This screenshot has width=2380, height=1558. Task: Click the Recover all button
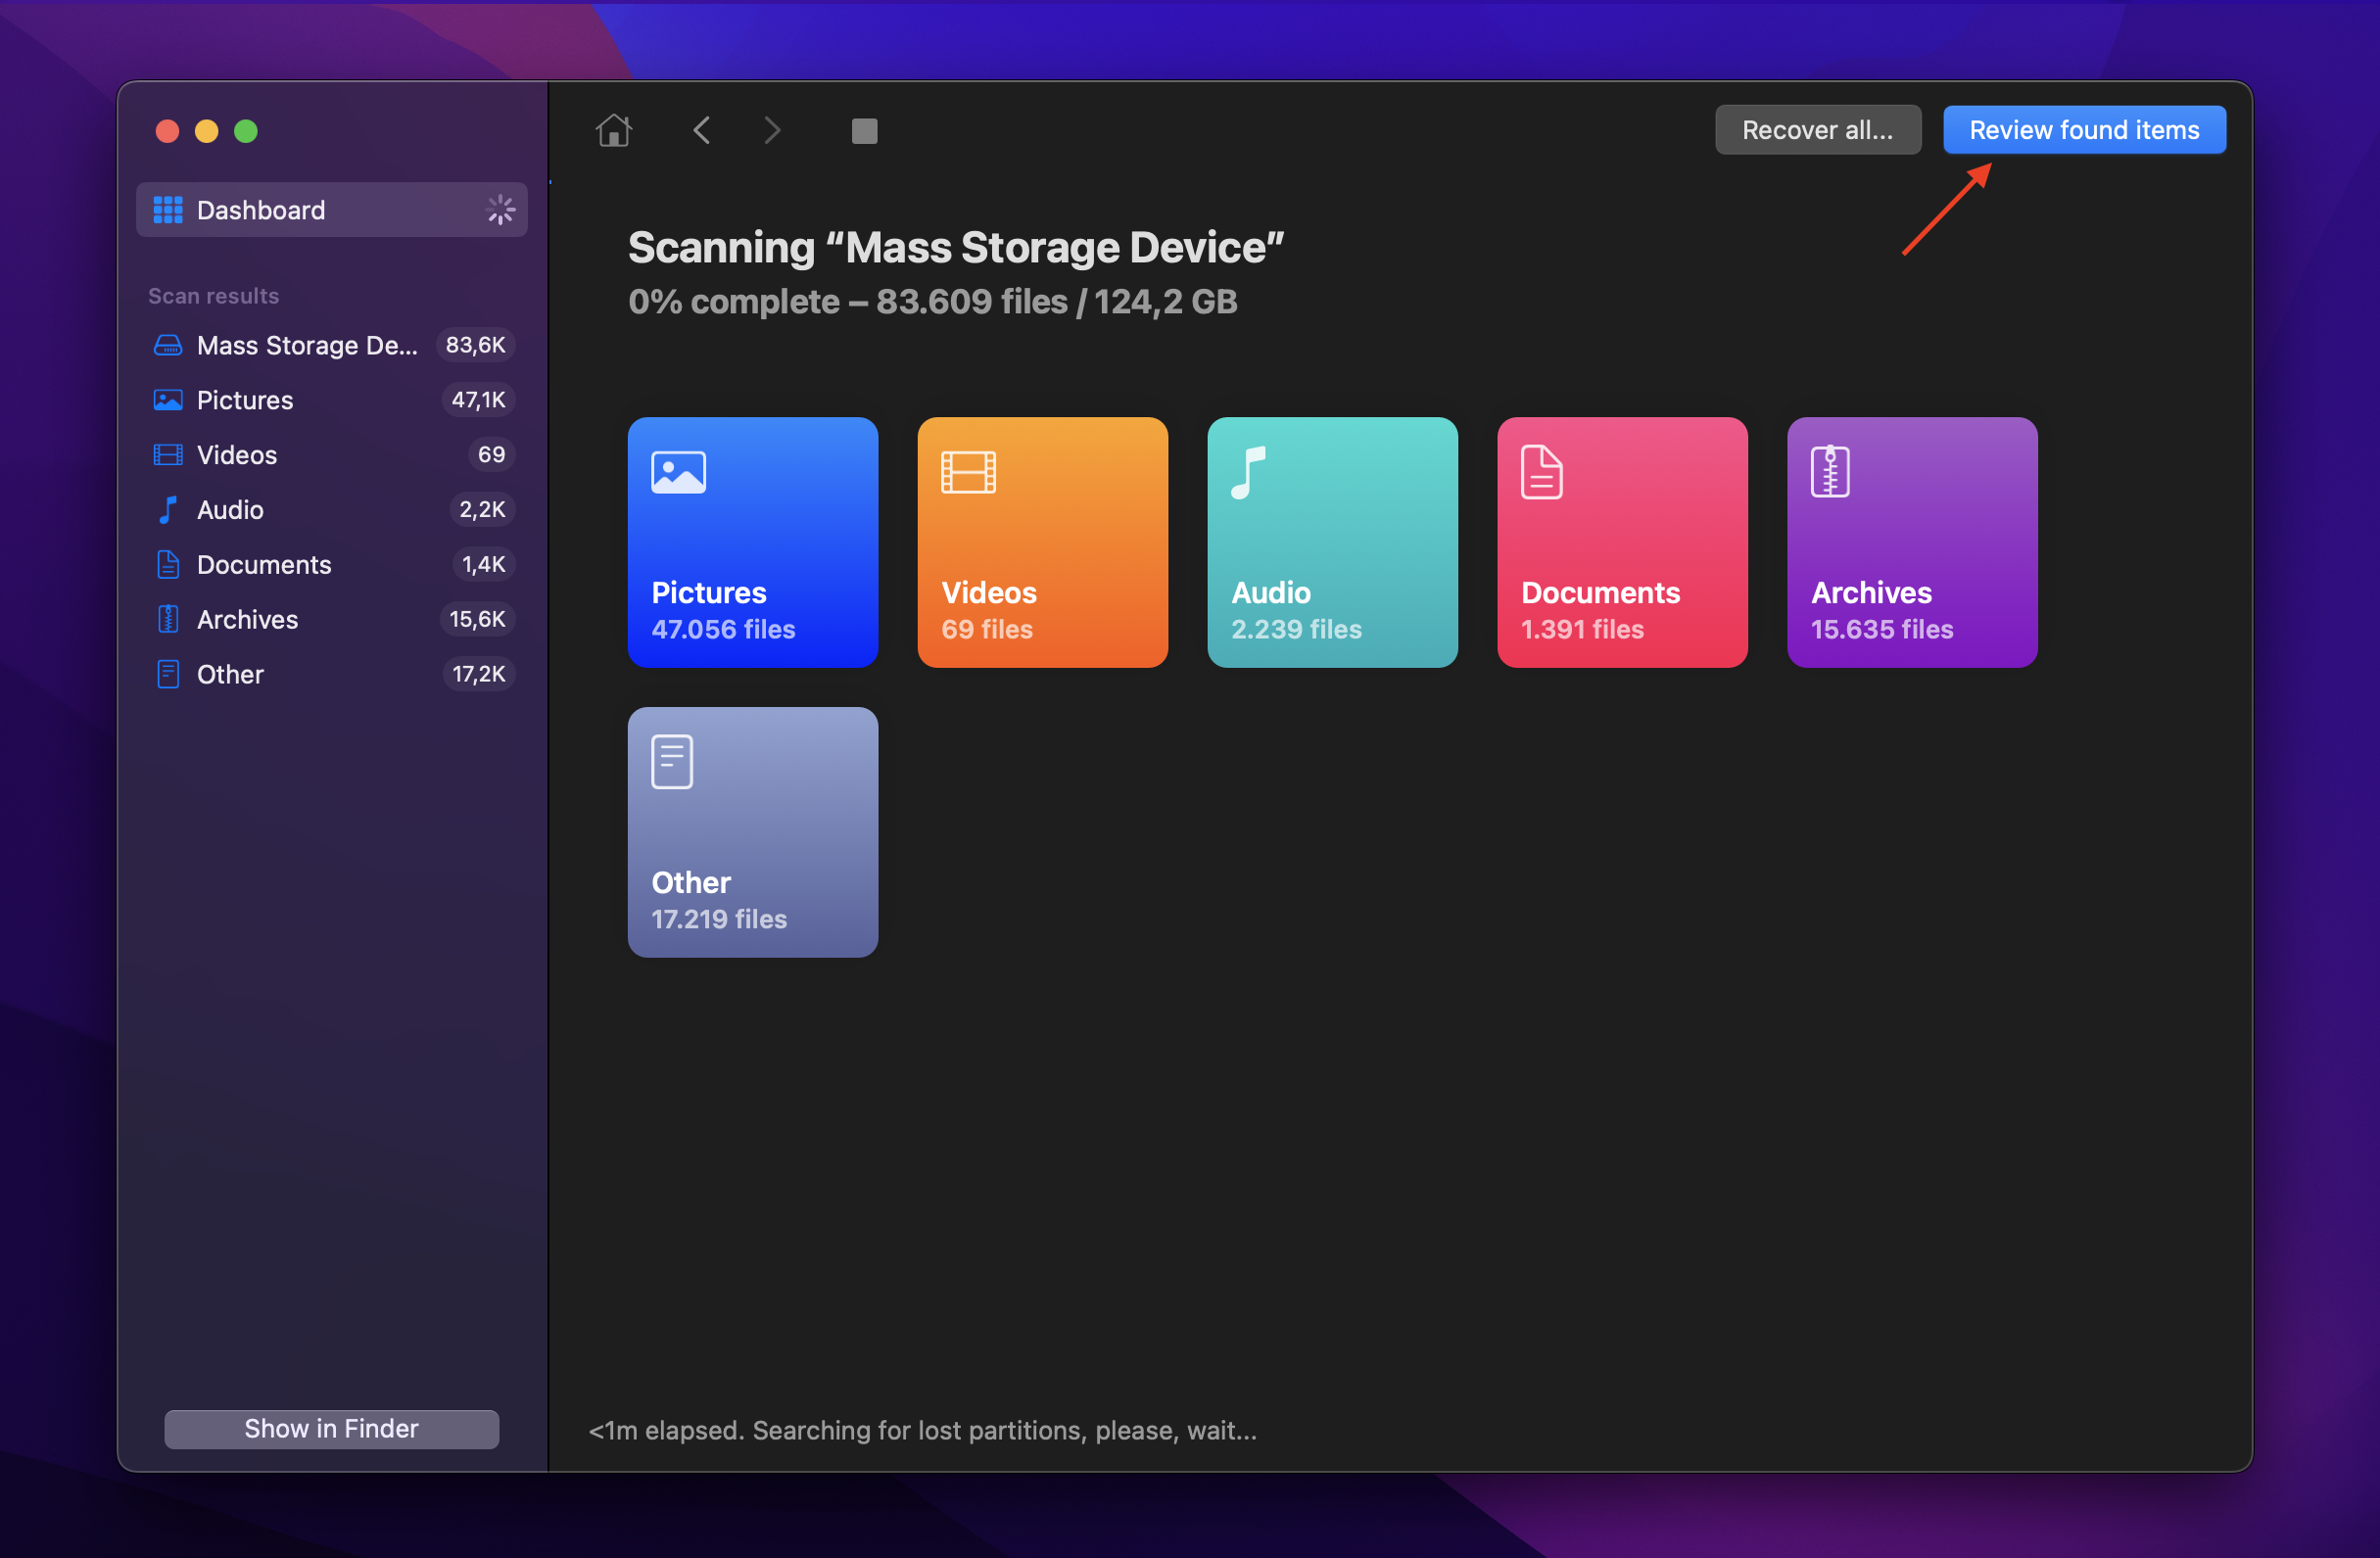pos(1813,128)
